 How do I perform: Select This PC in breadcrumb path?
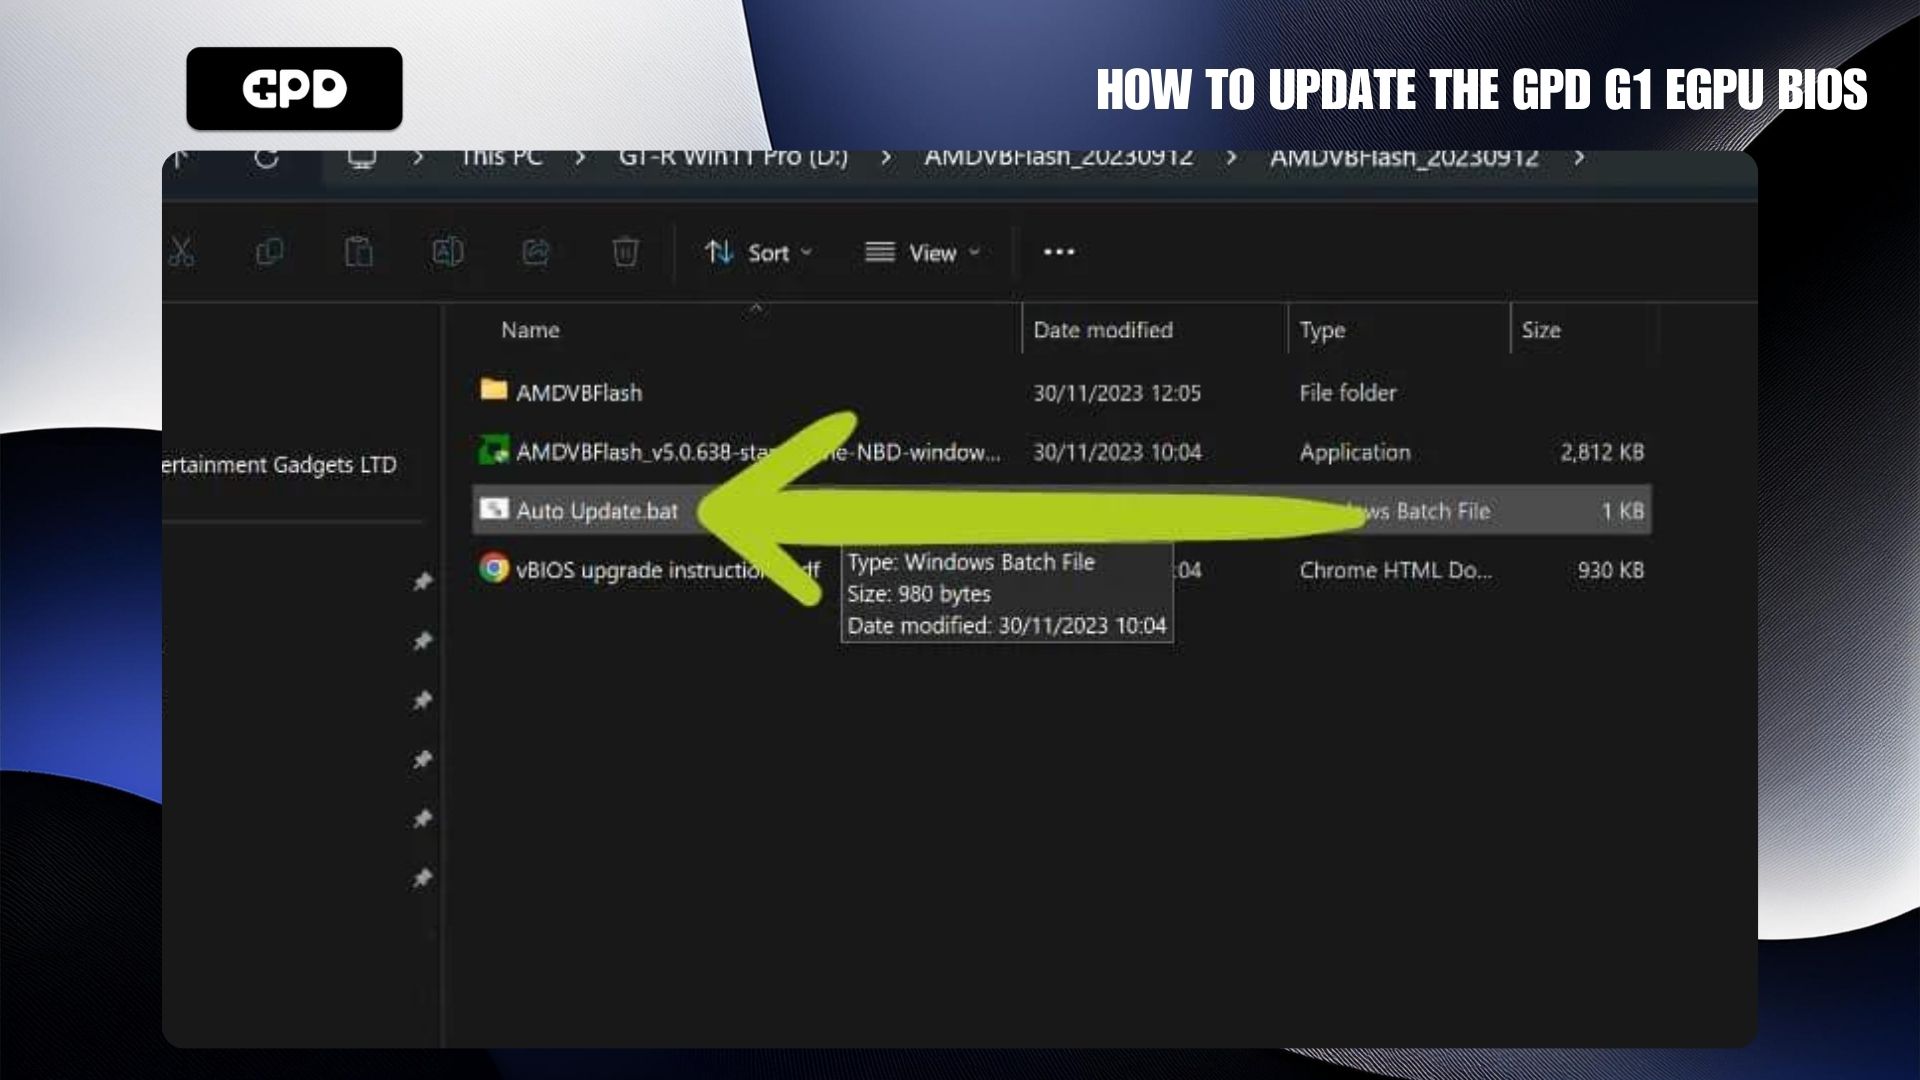point(501,159)
